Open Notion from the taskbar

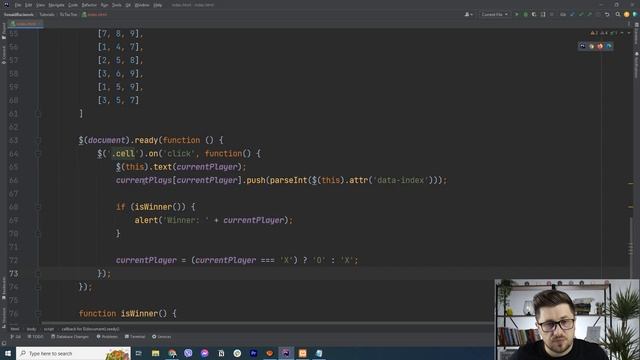[x=221, y=353]
